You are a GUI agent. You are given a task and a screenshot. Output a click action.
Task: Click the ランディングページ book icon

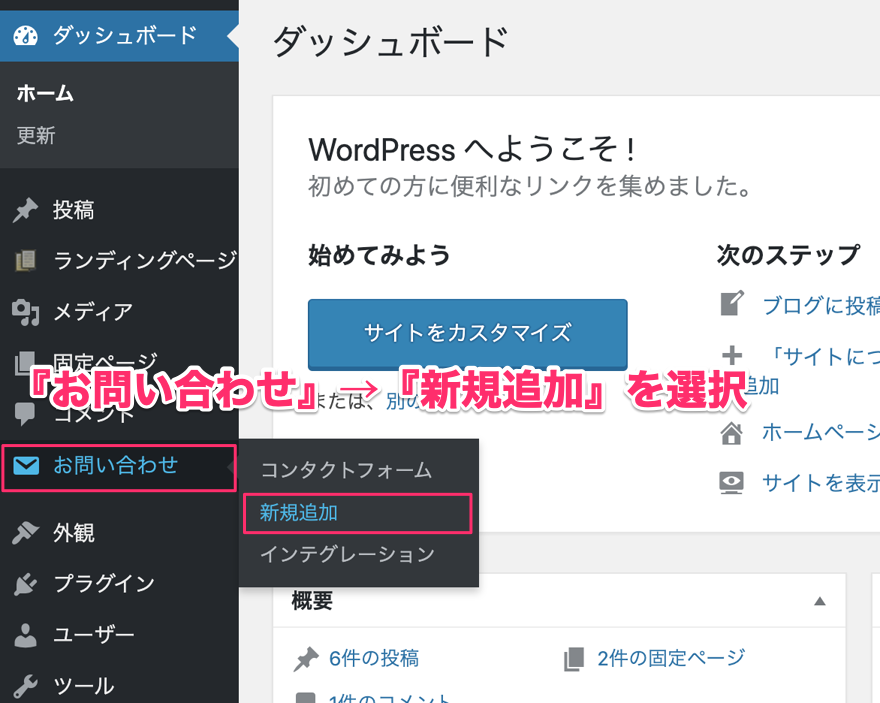pyautogui.click(x=26, y=261)
